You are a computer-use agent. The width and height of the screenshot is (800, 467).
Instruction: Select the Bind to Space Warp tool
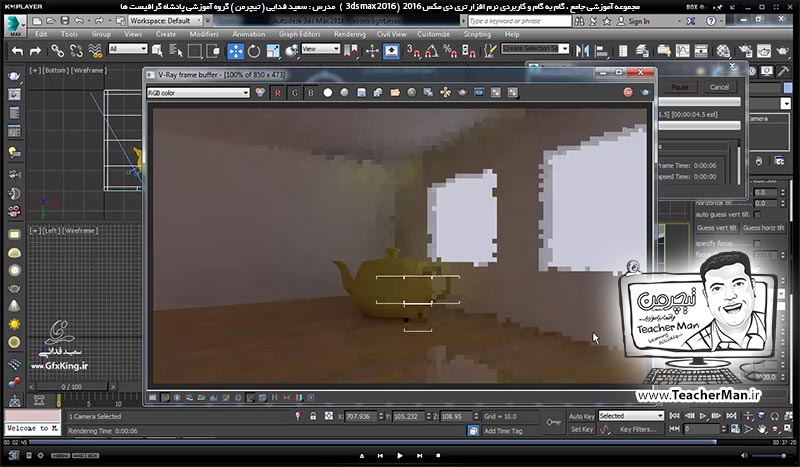click(95, 51)
